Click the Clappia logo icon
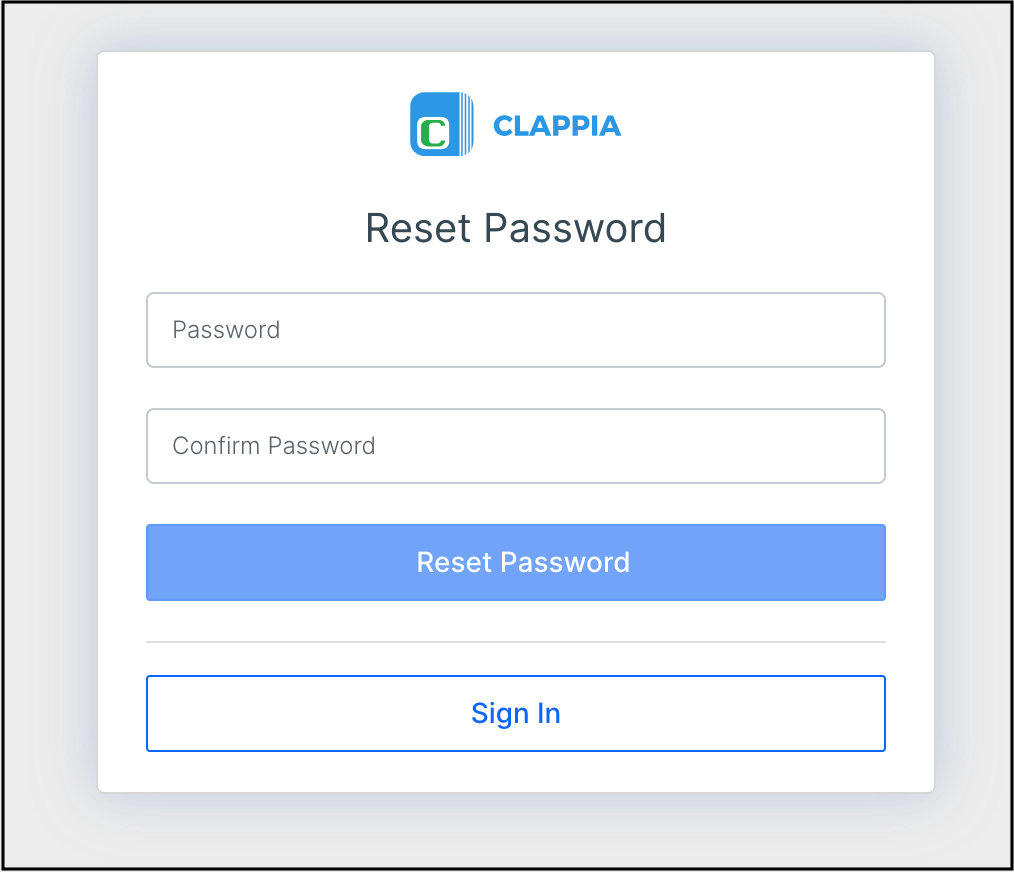Screen dimensions: 1014x872 (x=441, y=123)
